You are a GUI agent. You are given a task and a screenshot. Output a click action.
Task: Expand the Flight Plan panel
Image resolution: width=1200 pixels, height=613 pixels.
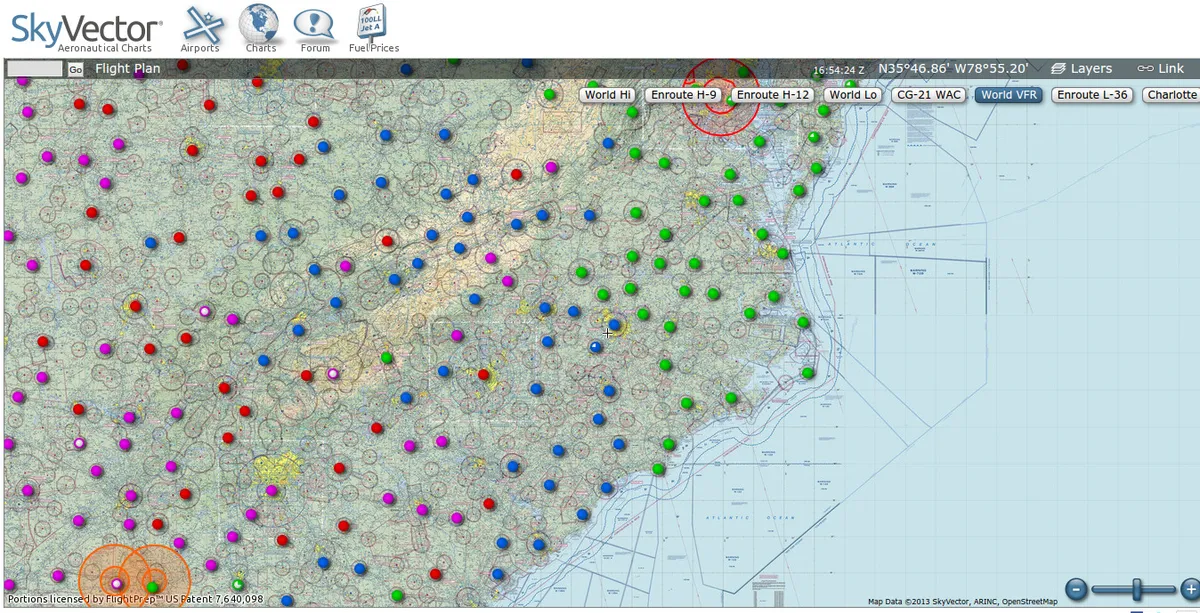(x=127, y=69)
